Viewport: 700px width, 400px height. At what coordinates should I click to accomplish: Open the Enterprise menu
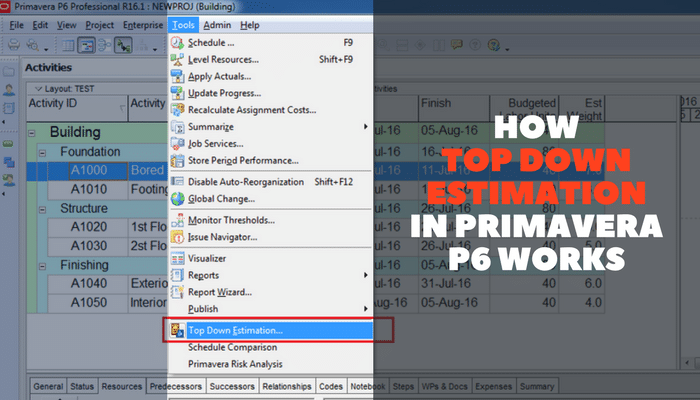point(143,25)
